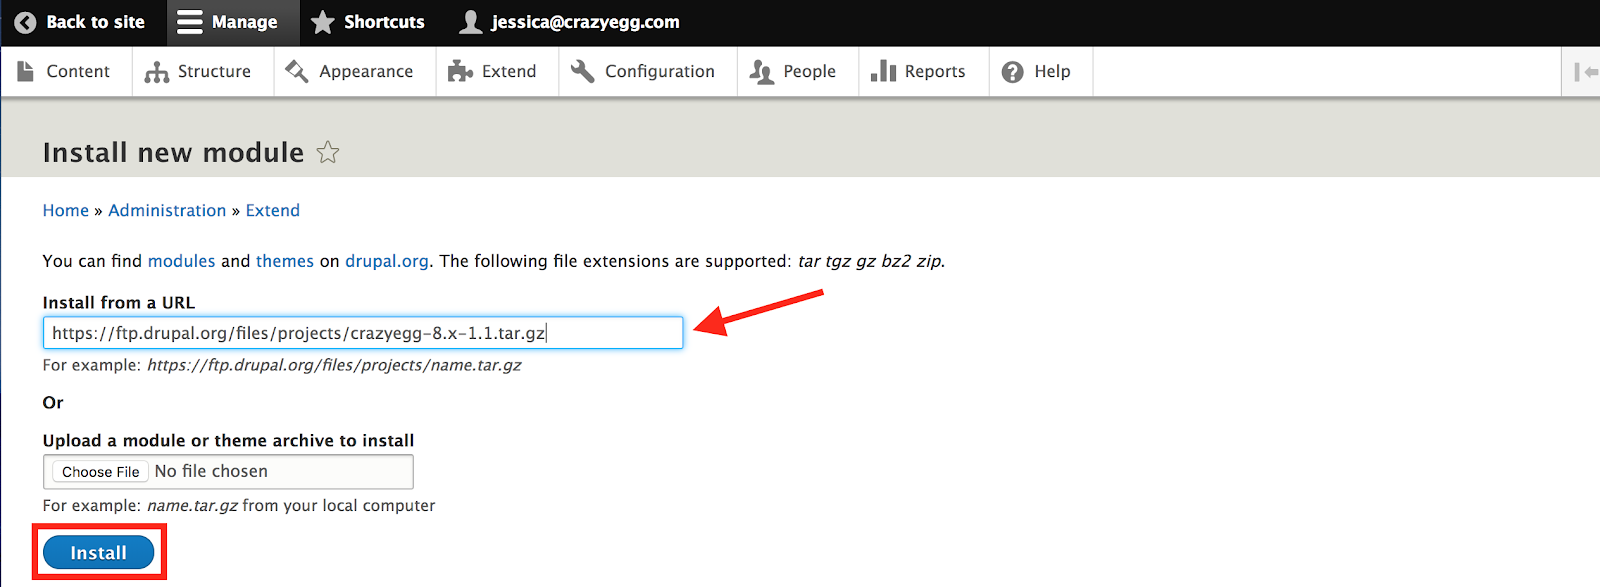1600x587 pixels.
Task: Click the Back to site arrow icon
Action: (x=25, y=22)
